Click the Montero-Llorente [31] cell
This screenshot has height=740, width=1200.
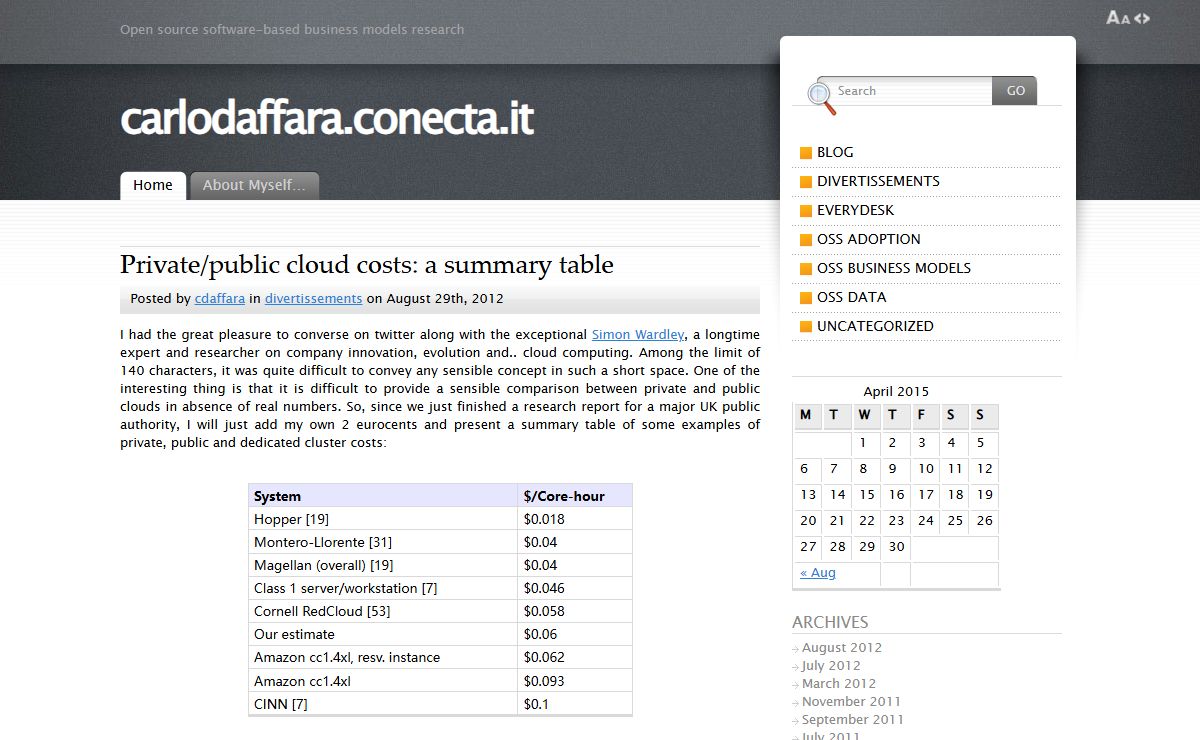click(383, 542)
